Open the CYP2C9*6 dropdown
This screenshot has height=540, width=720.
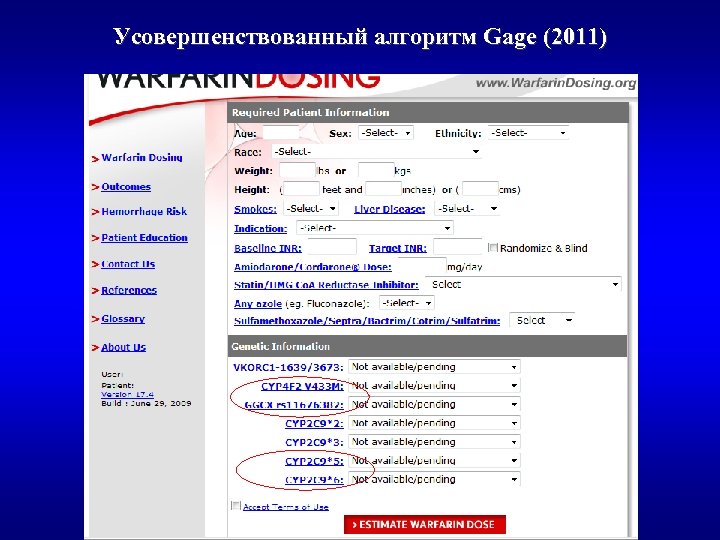pos(434,479)
